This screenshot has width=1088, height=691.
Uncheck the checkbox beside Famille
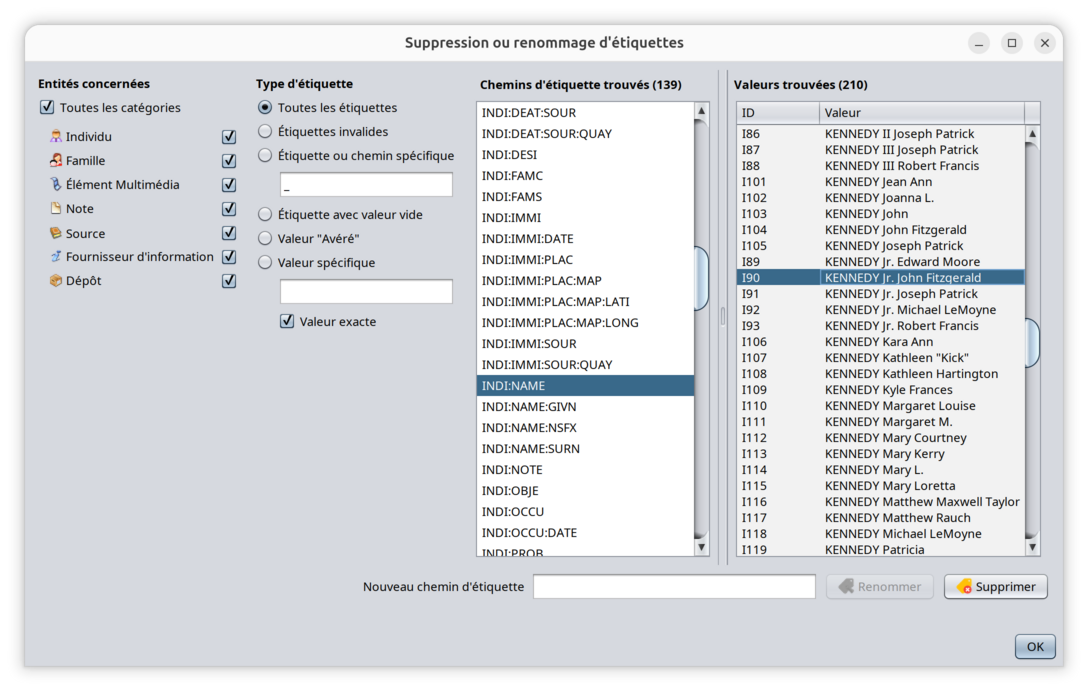[x=229, y=161]
